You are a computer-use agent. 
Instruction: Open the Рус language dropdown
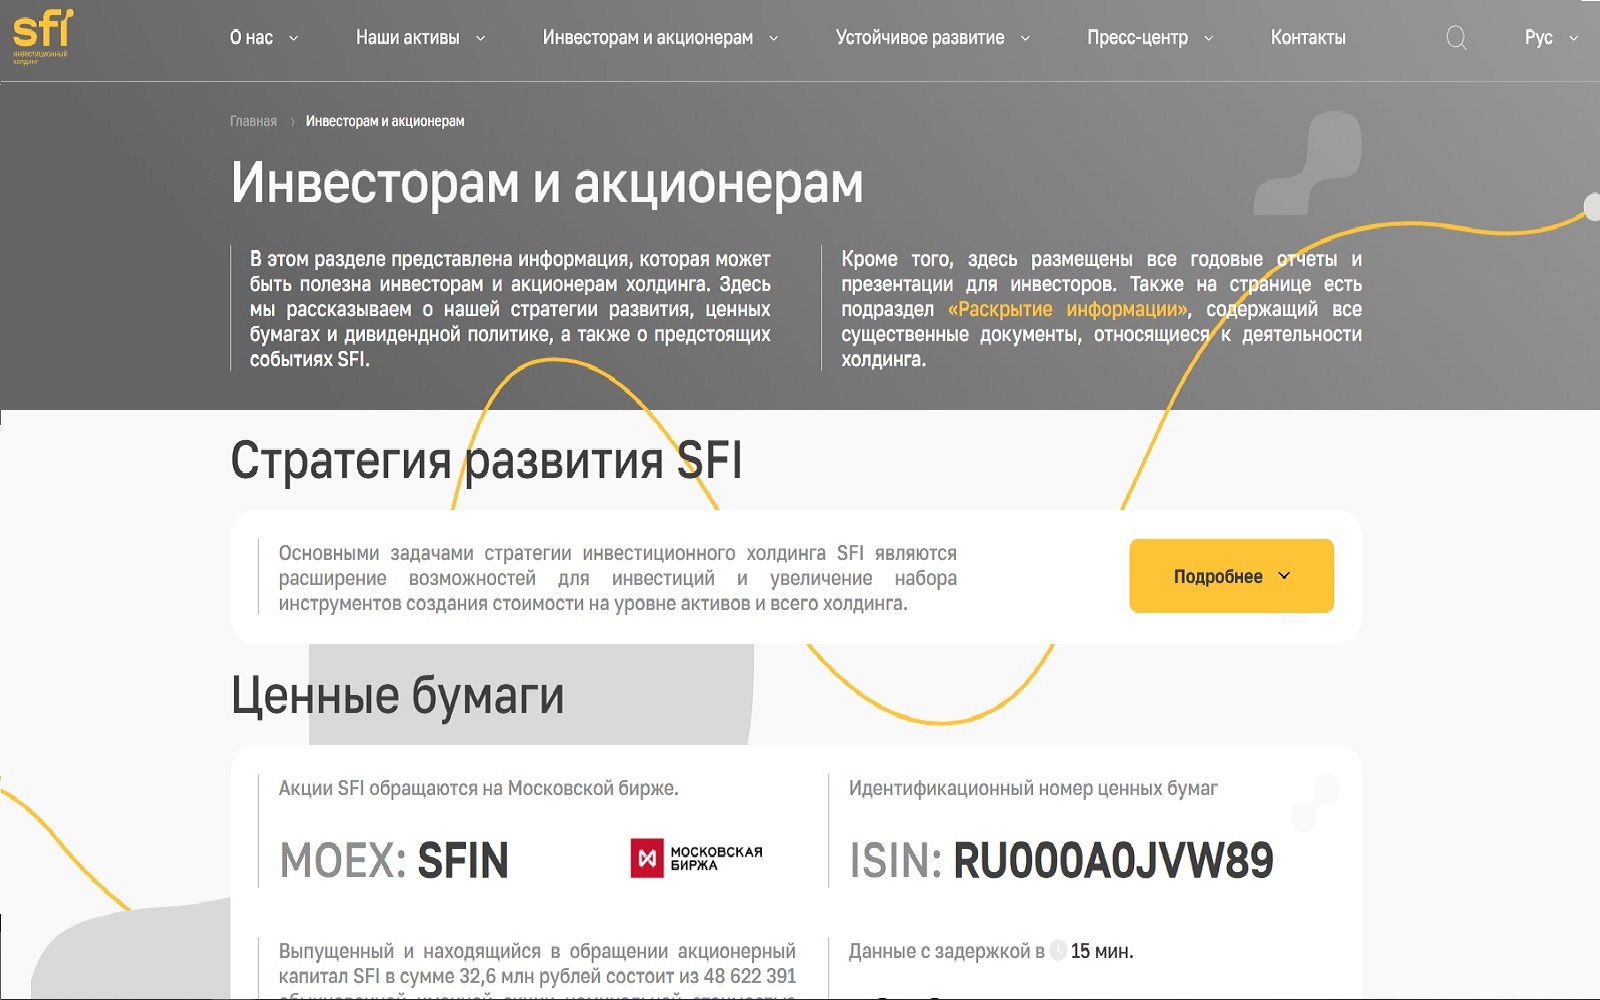[x=1551, y=38]
